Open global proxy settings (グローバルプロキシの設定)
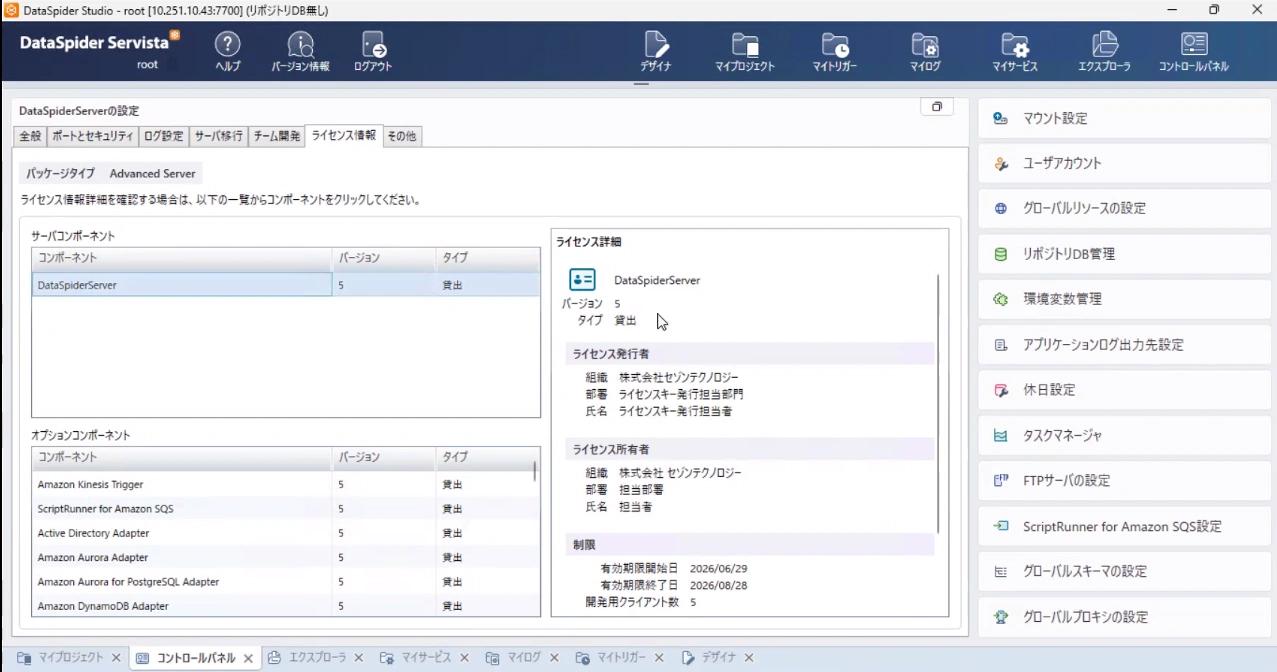This screenshot has width=1277, height=672. pos(1125,617)
